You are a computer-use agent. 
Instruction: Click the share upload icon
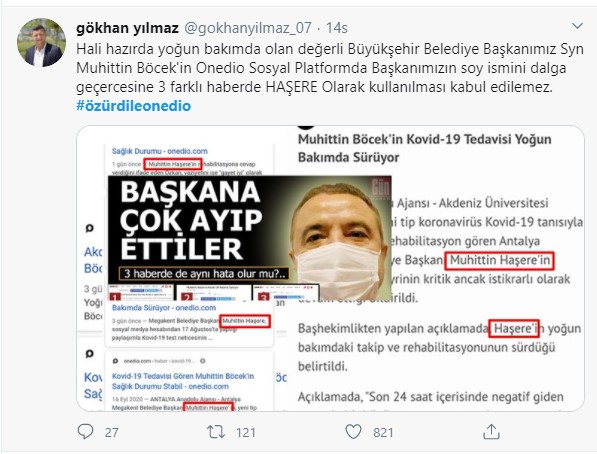point(491,432)
